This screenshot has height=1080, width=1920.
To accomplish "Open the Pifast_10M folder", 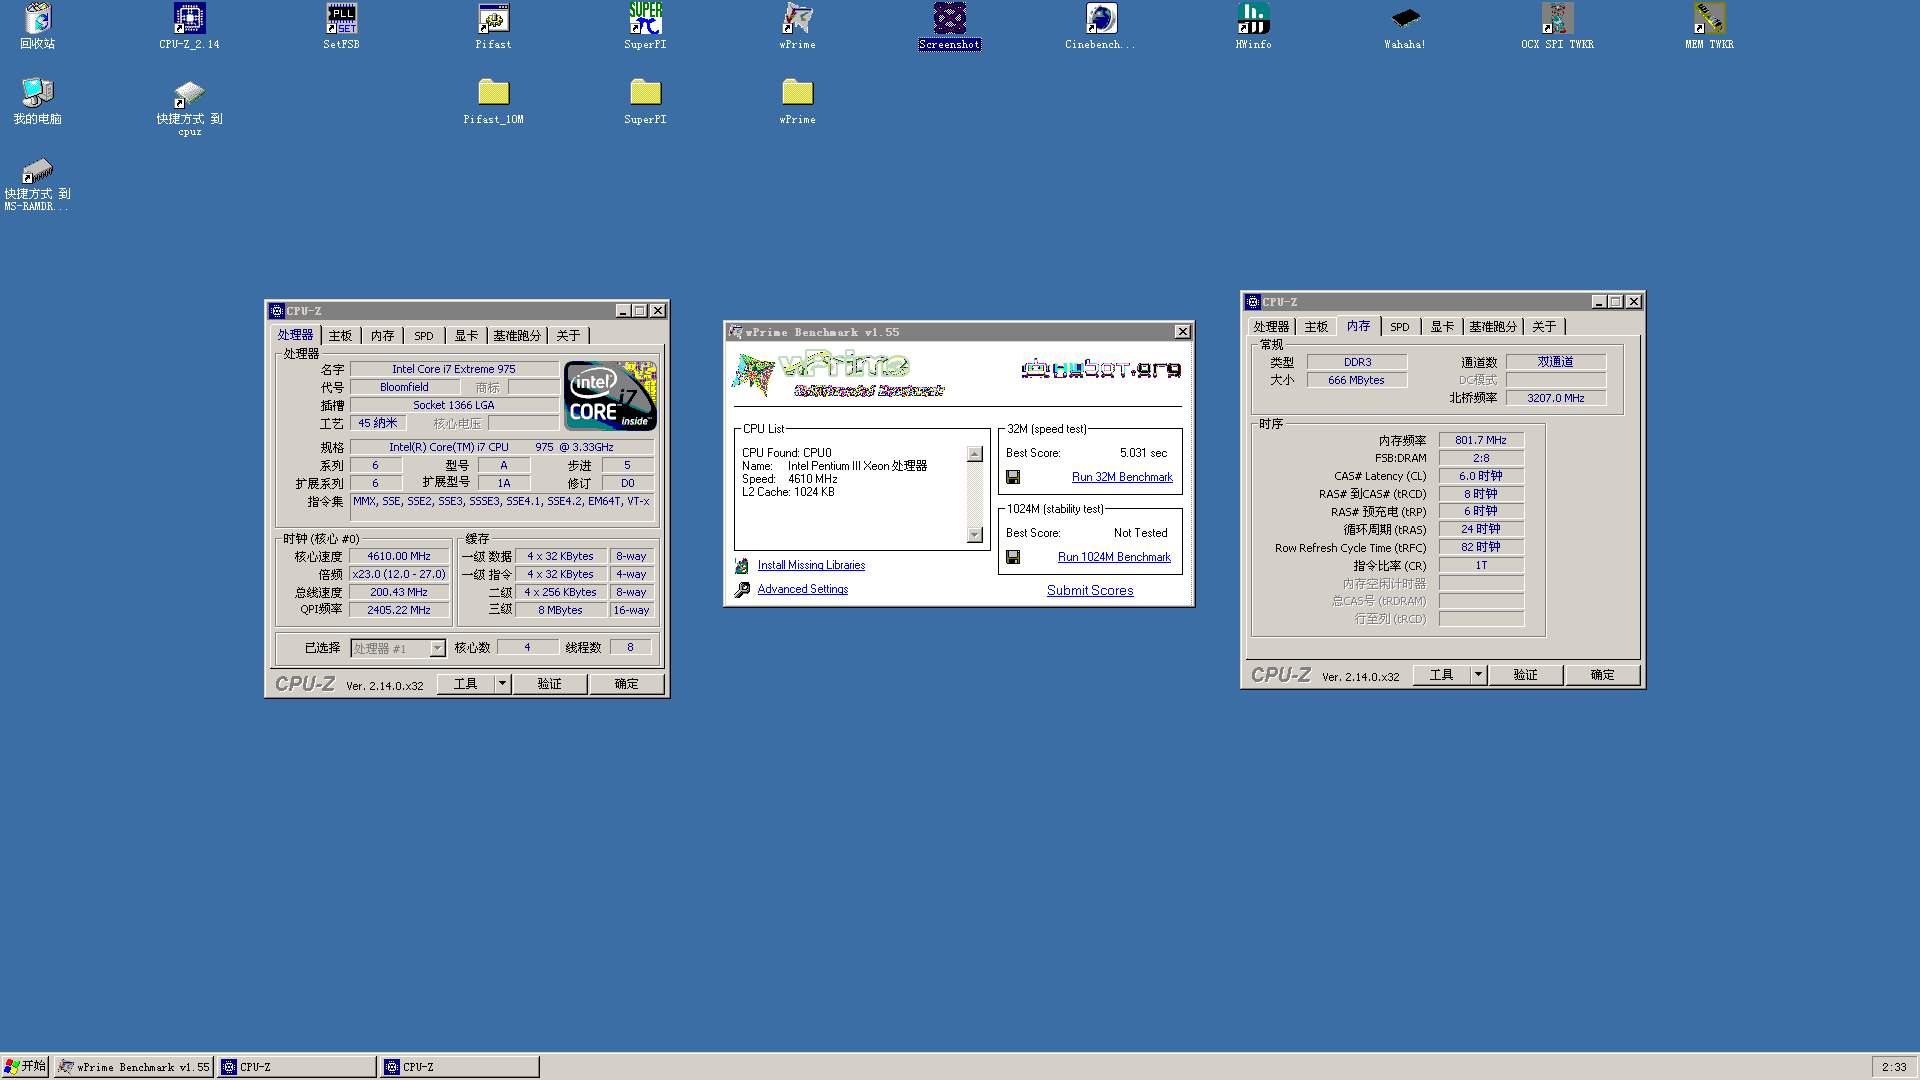I will point(493,101).
